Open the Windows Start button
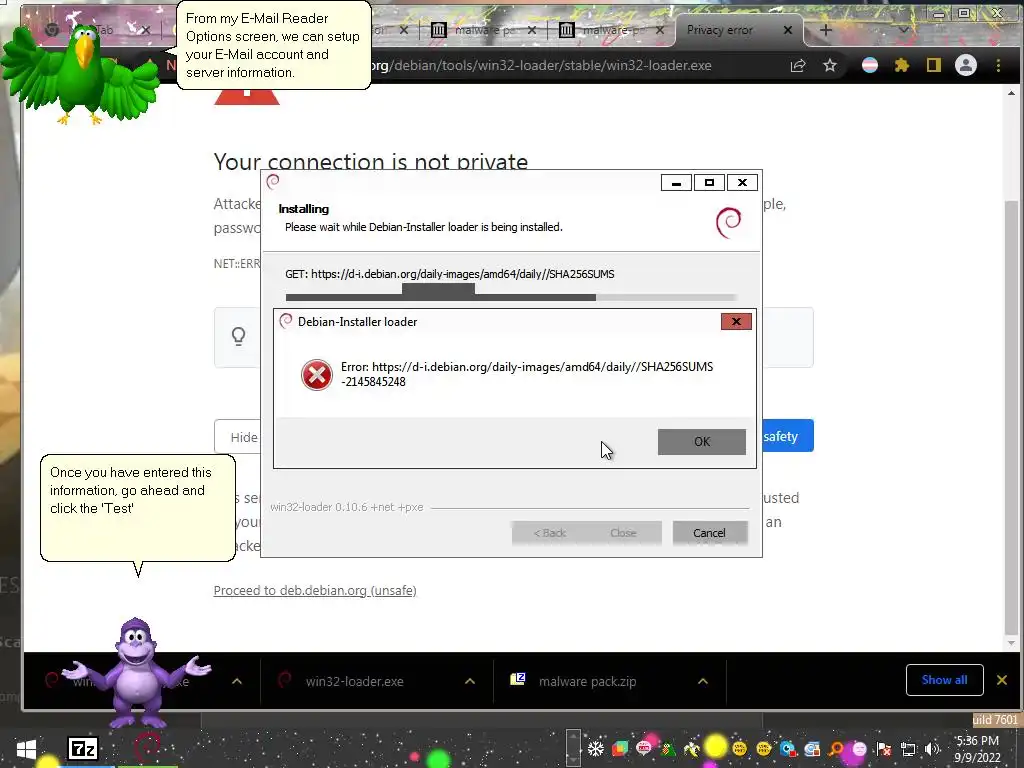 [x=26, y=748]
